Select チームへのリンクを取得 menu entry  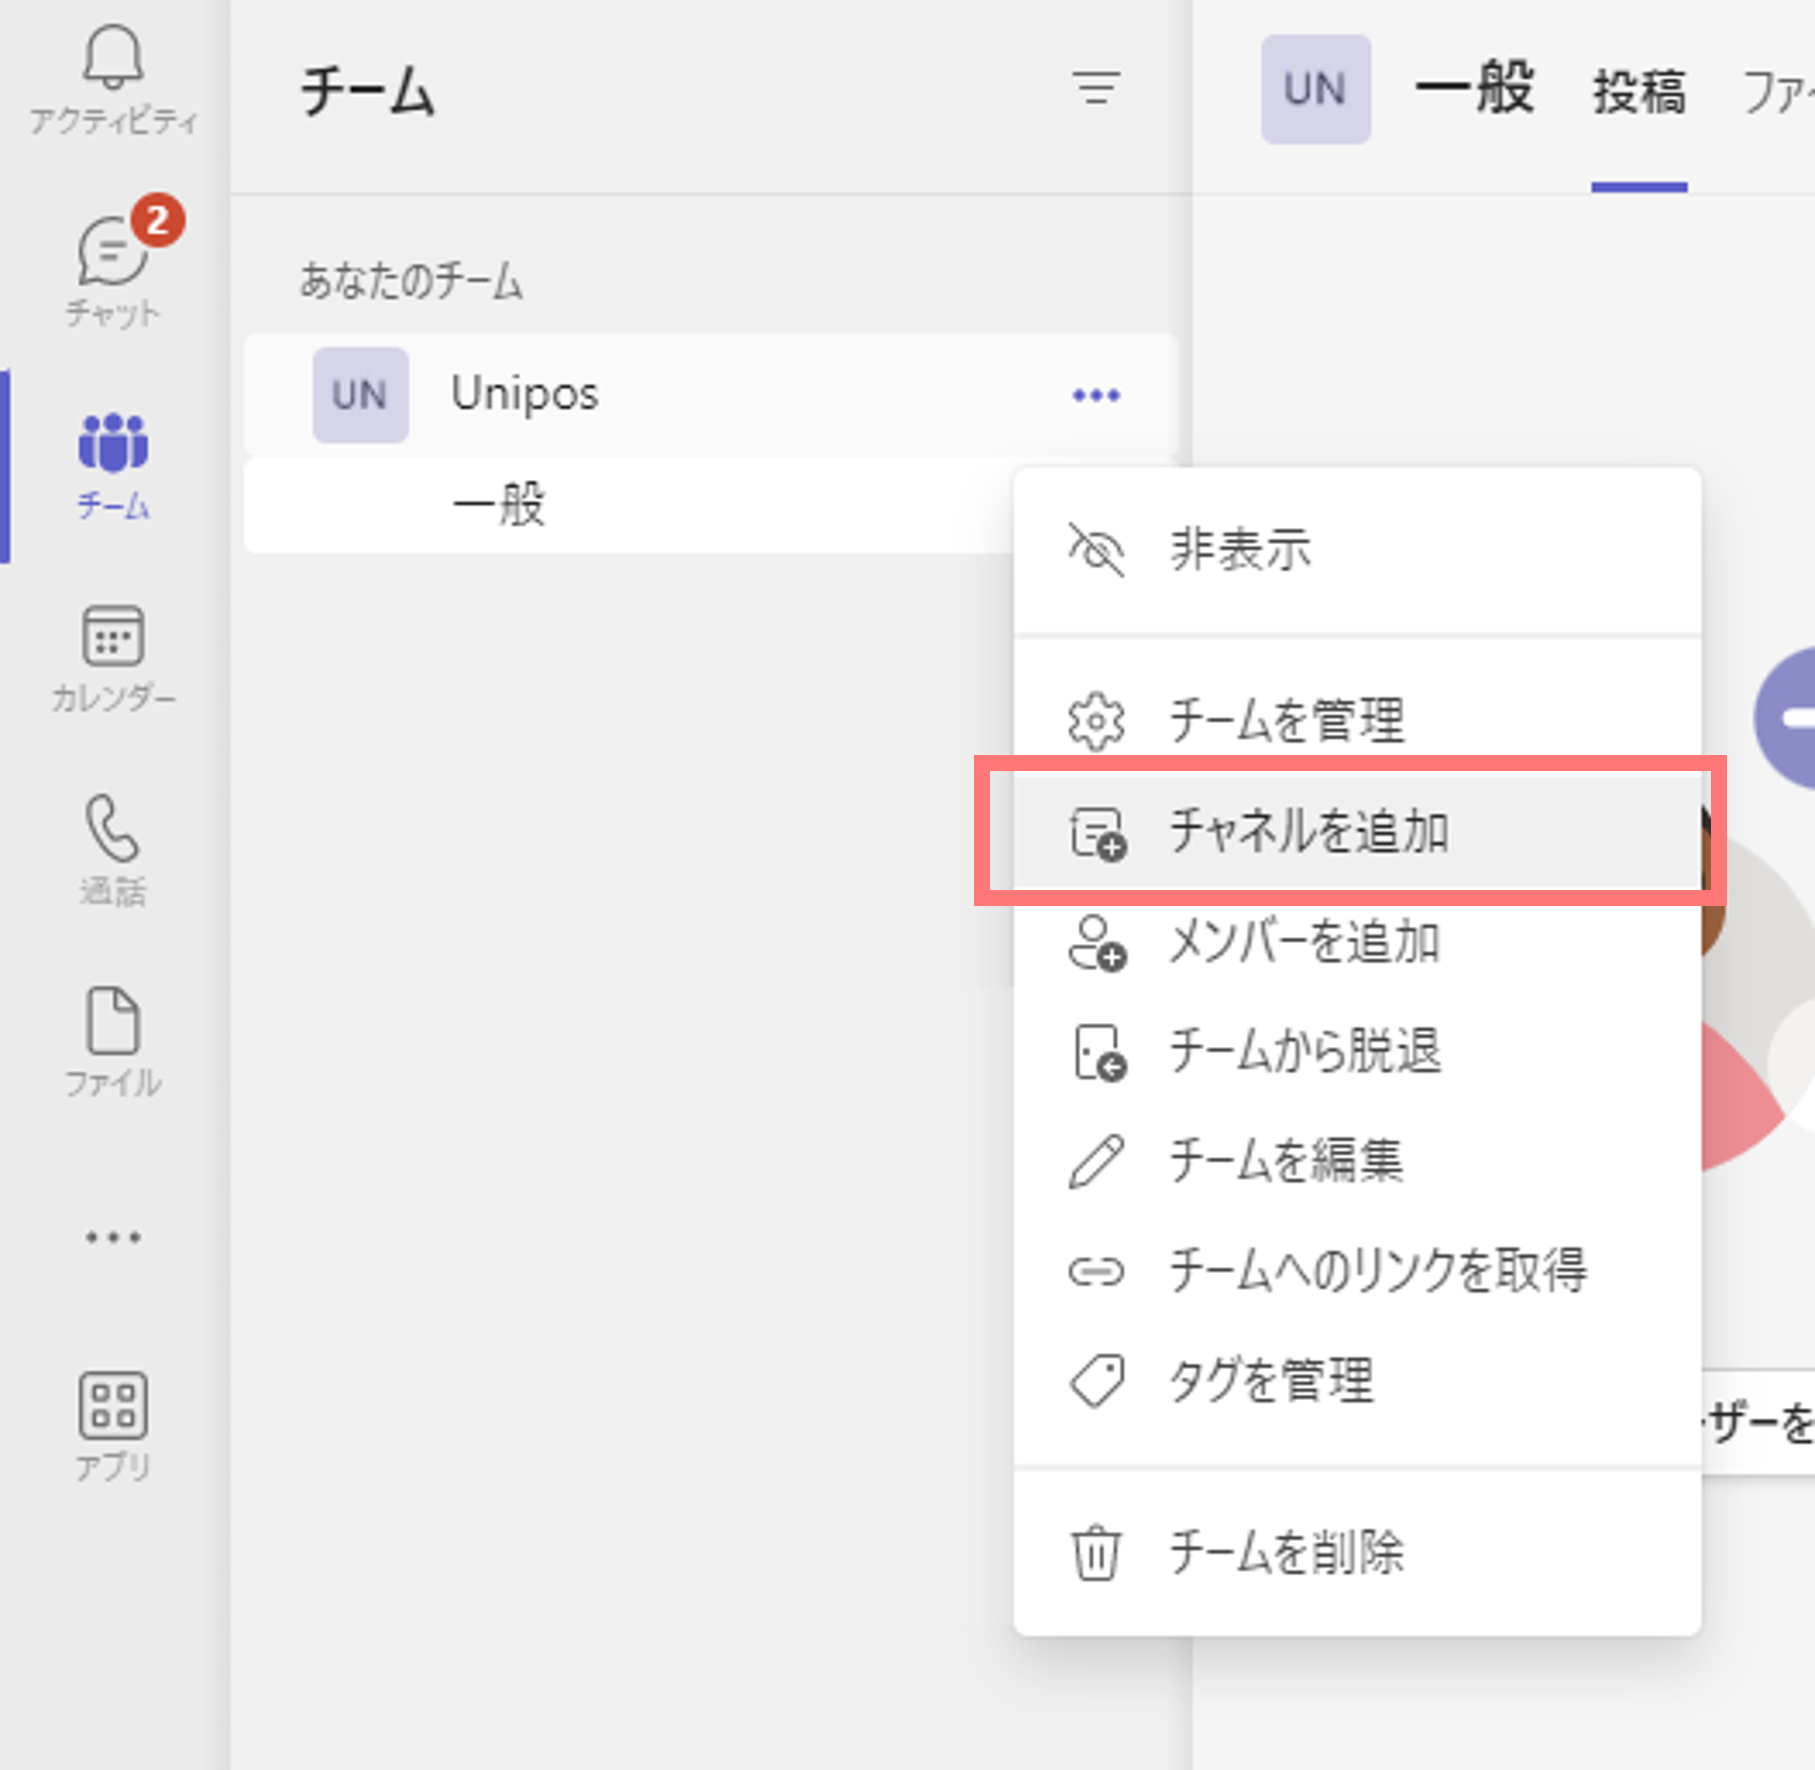tap(1357, 1271)
